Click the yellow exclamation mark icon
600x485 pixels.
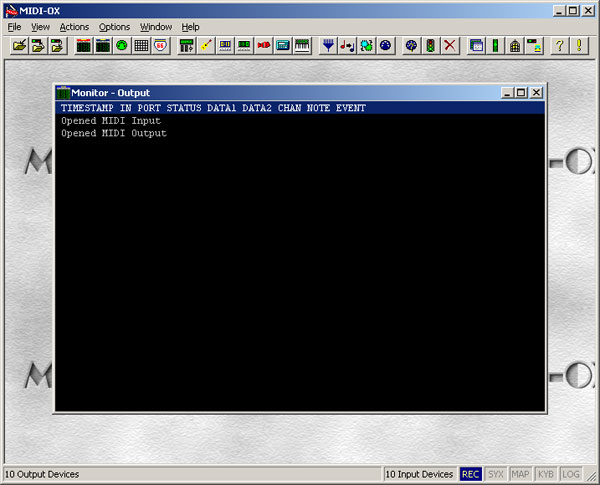[x=579, y=46]
